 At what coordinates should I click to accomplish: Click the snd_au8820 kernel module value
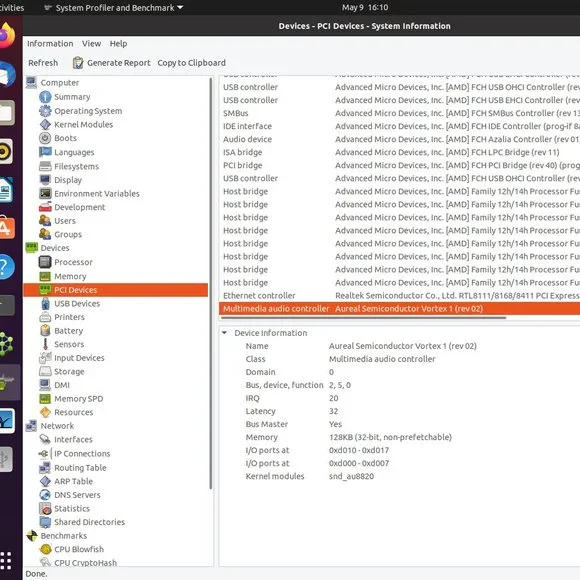(x=351, y=476)
